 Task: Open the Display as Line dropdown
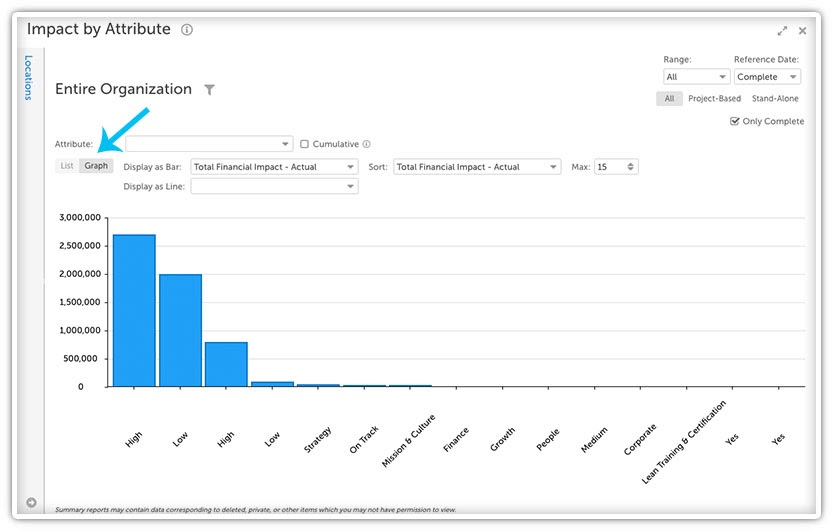[274, 186]
